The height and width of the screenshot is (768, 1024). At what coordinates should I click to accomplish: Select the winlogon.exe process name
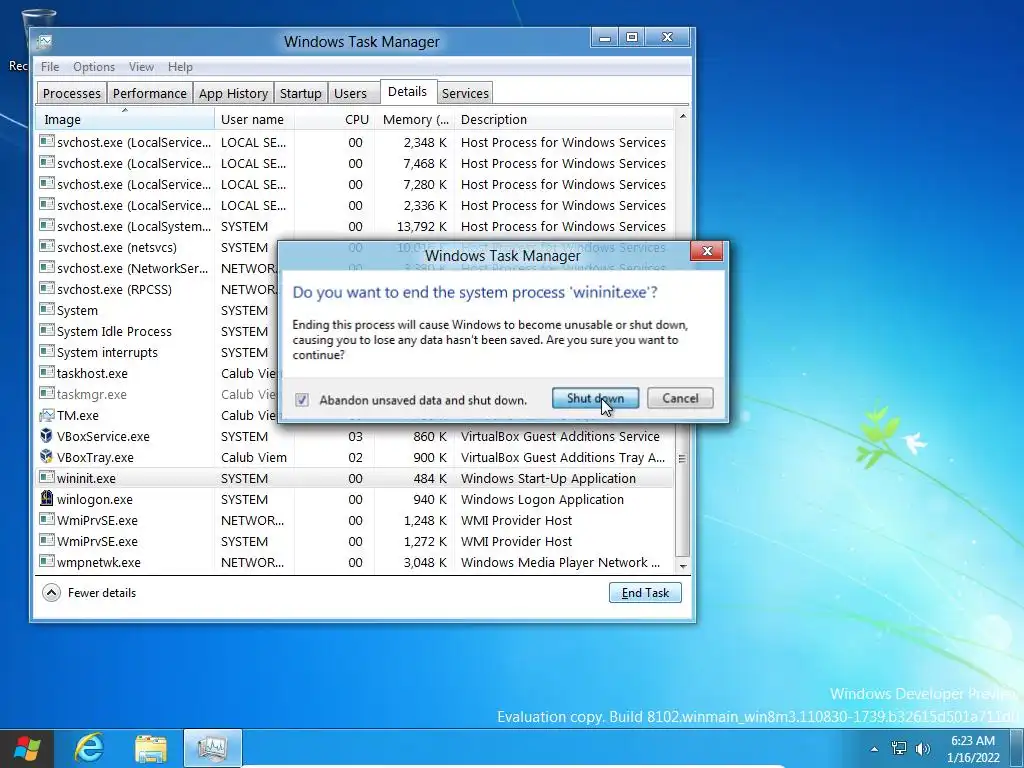[95, 500]
